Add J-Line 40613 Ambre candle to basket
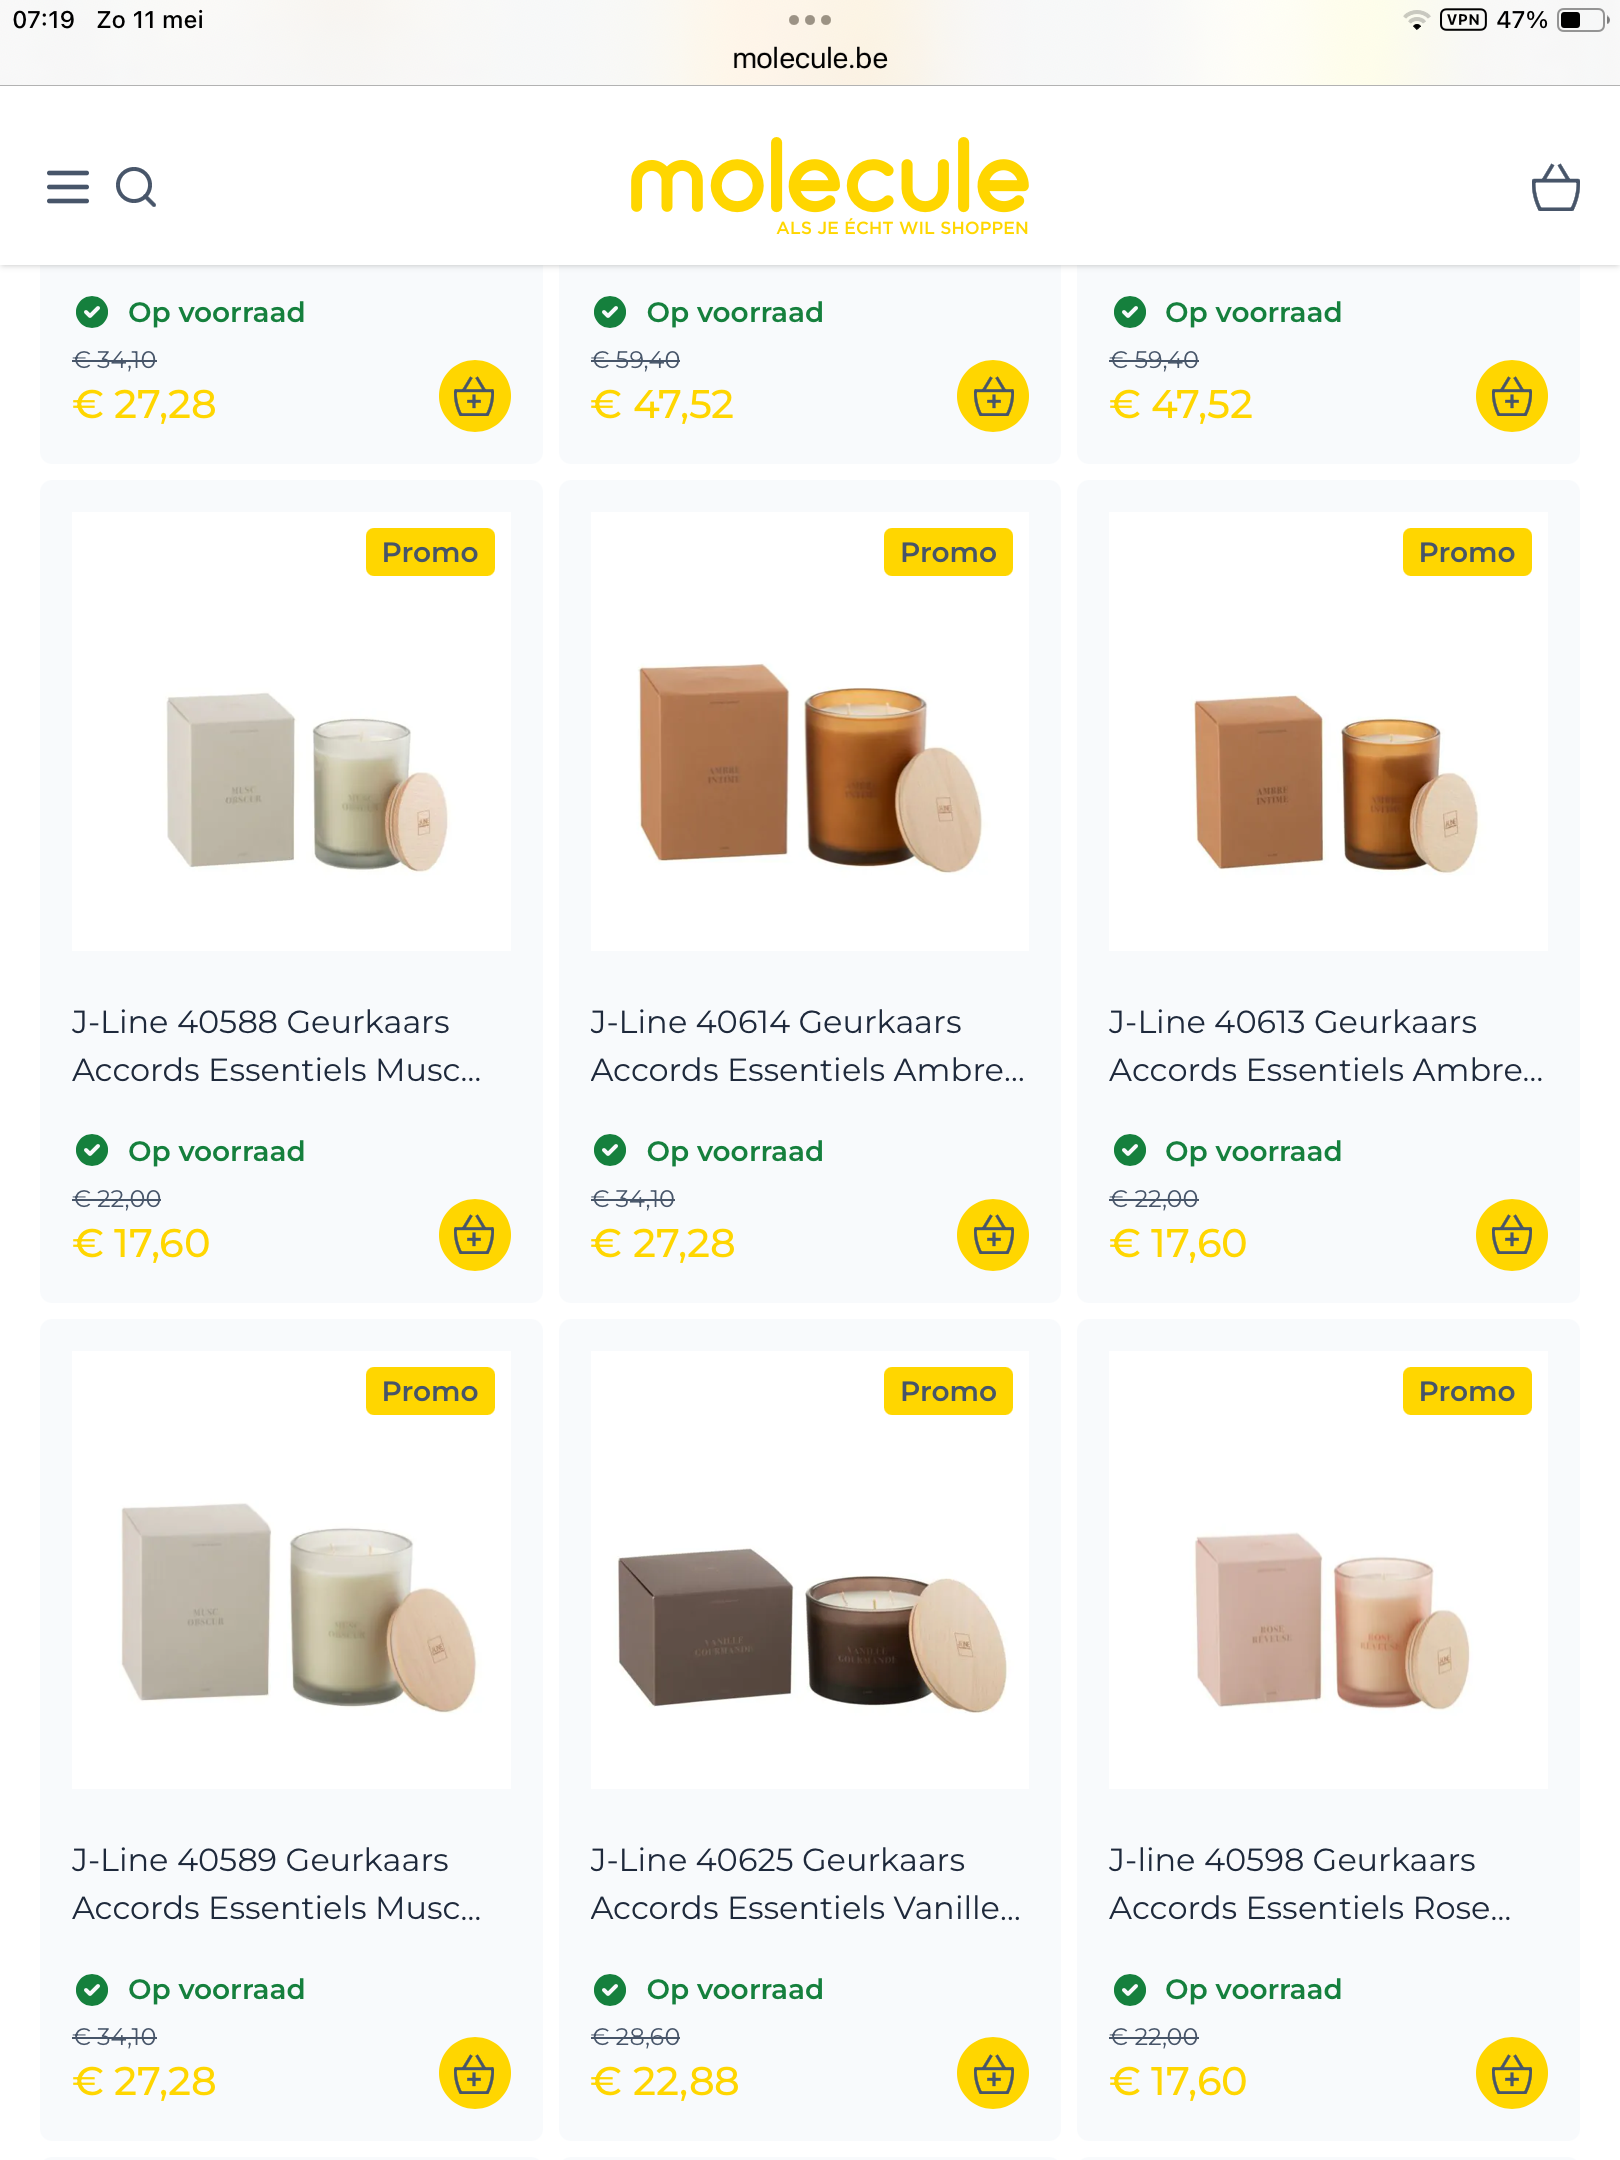 (x=1511, y=1235)
